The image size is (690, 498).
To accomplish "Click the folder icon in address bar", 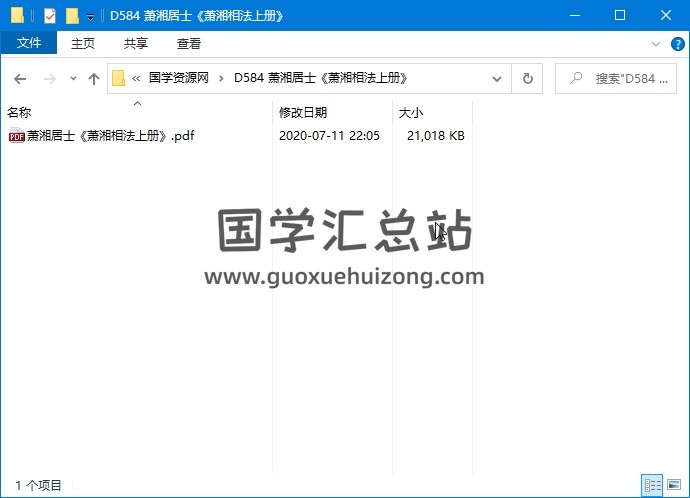I will click(118, 78).
